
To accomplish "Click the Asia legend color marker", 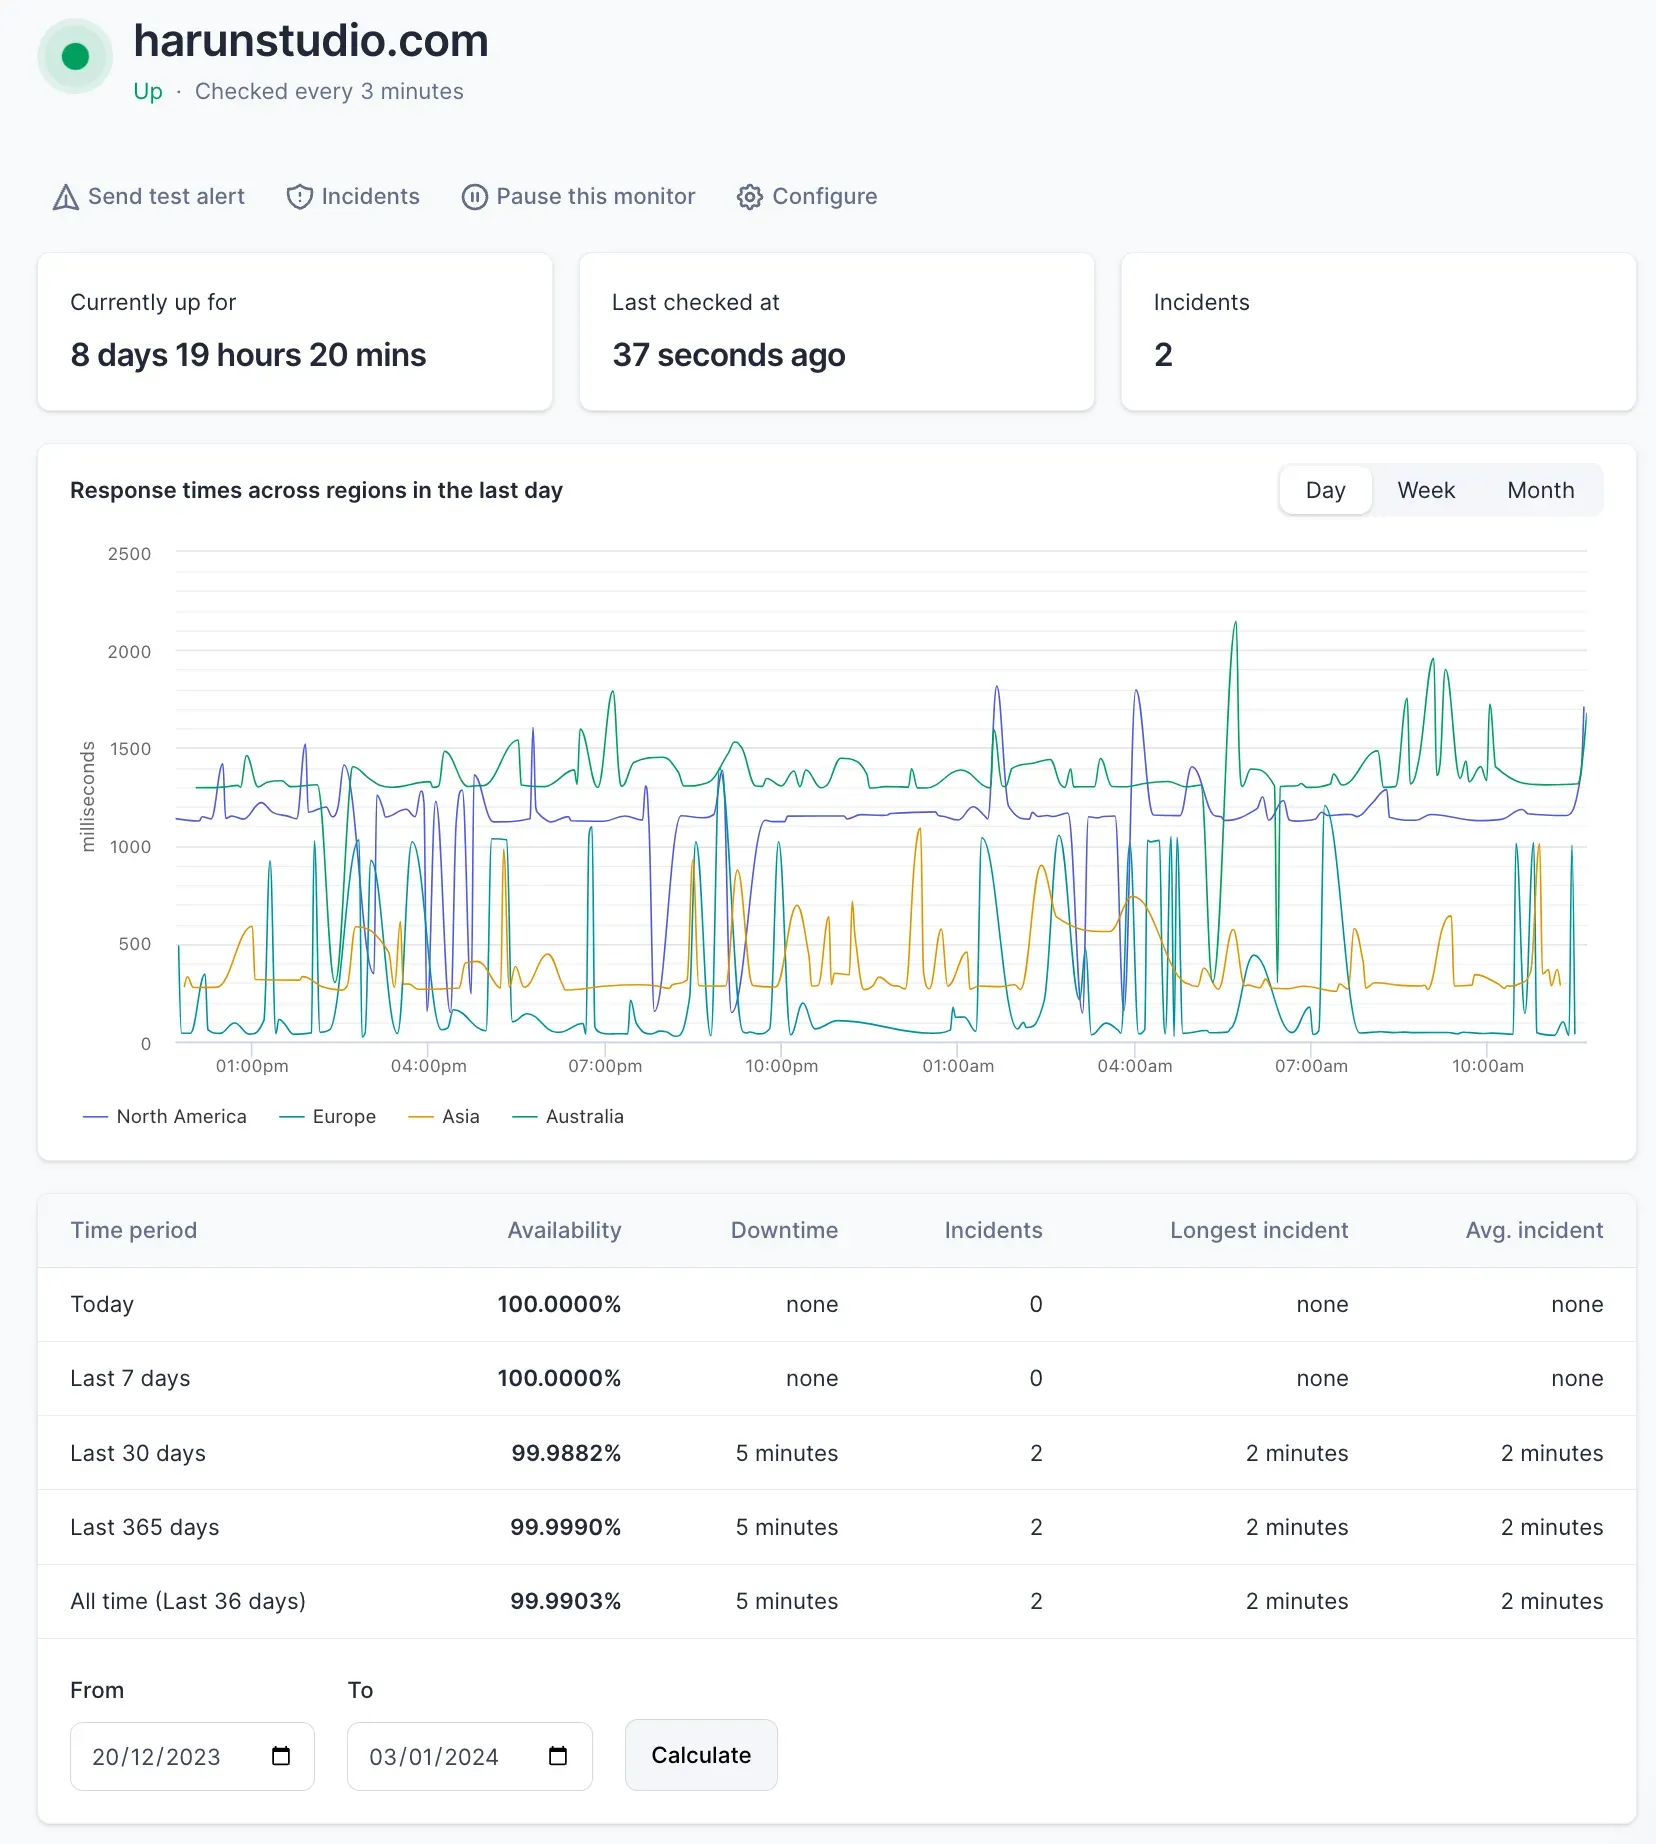I will [421, 1116].
